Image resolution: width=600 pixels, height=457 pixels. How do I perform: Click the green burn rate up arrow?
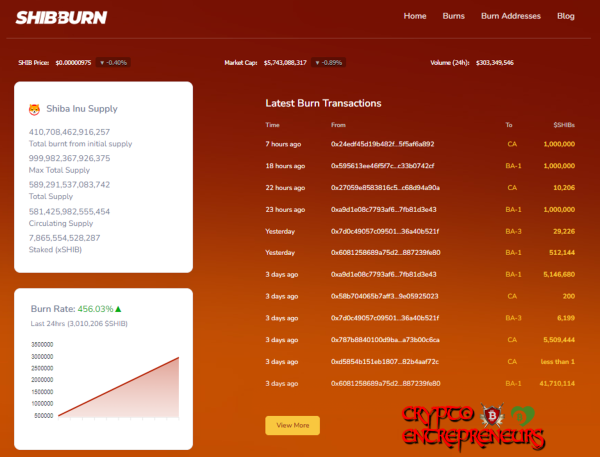[x=118, y=308]
